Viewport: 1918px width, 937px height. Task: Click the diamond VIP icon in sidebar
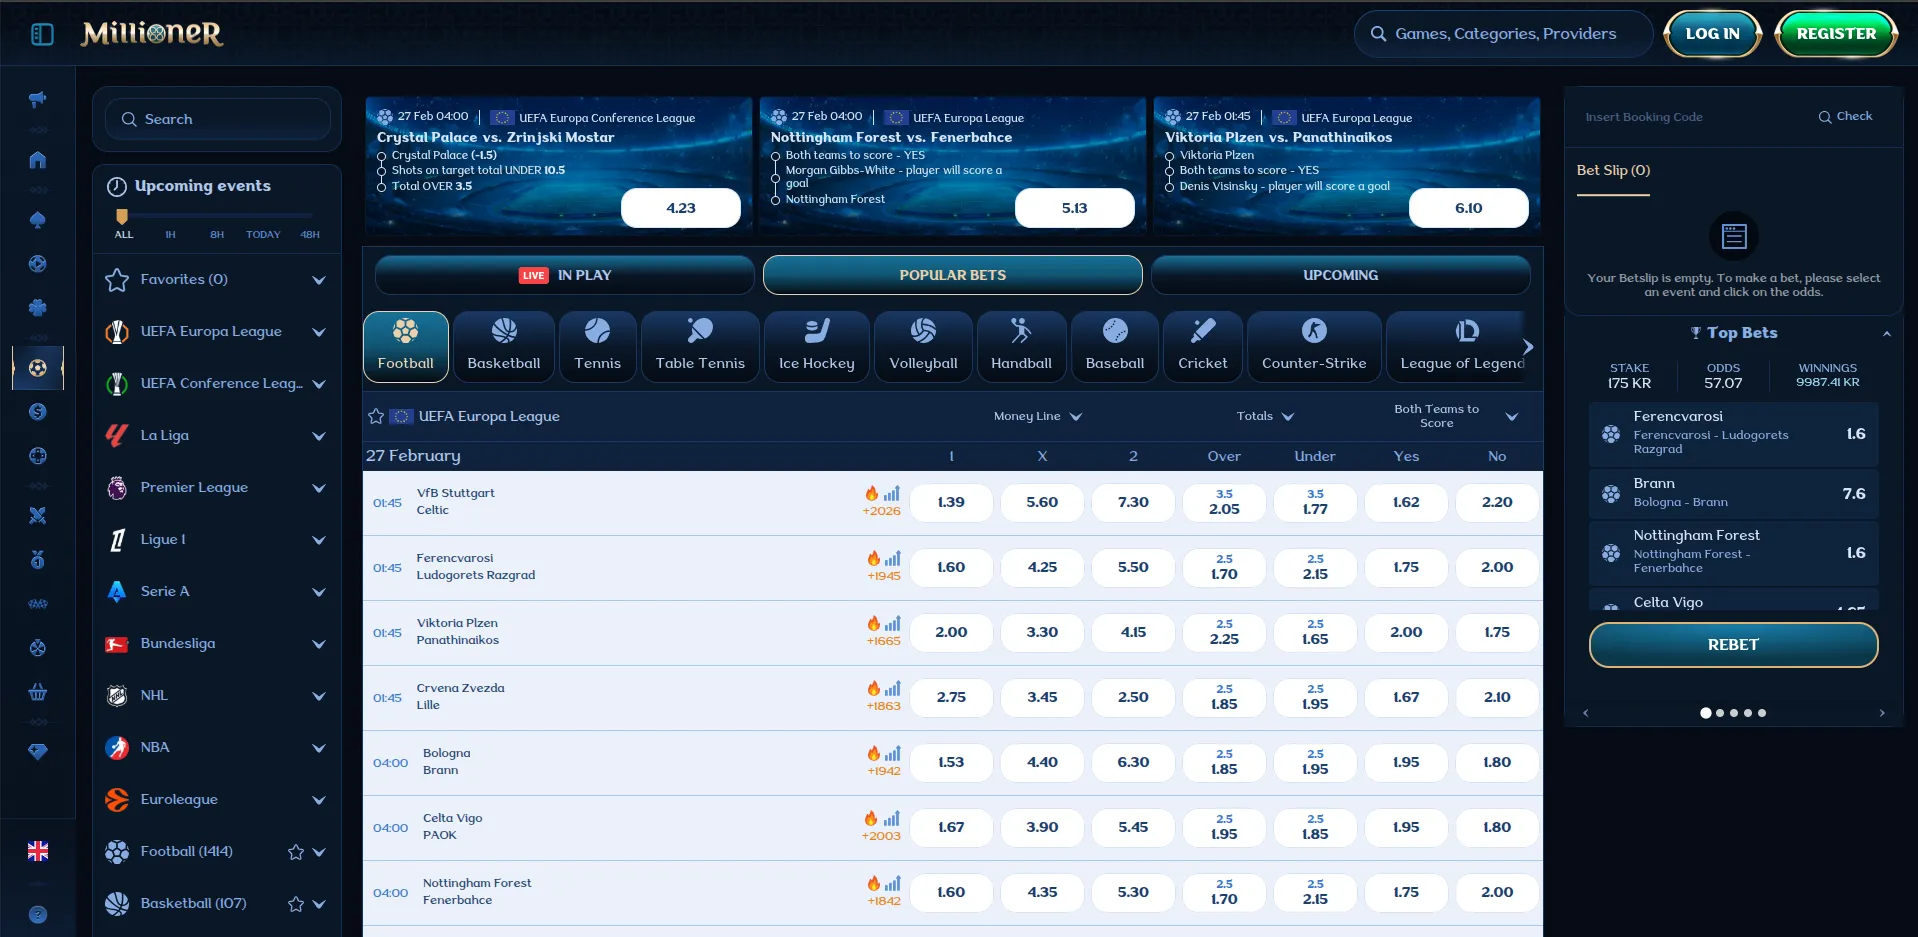[37, 752]
